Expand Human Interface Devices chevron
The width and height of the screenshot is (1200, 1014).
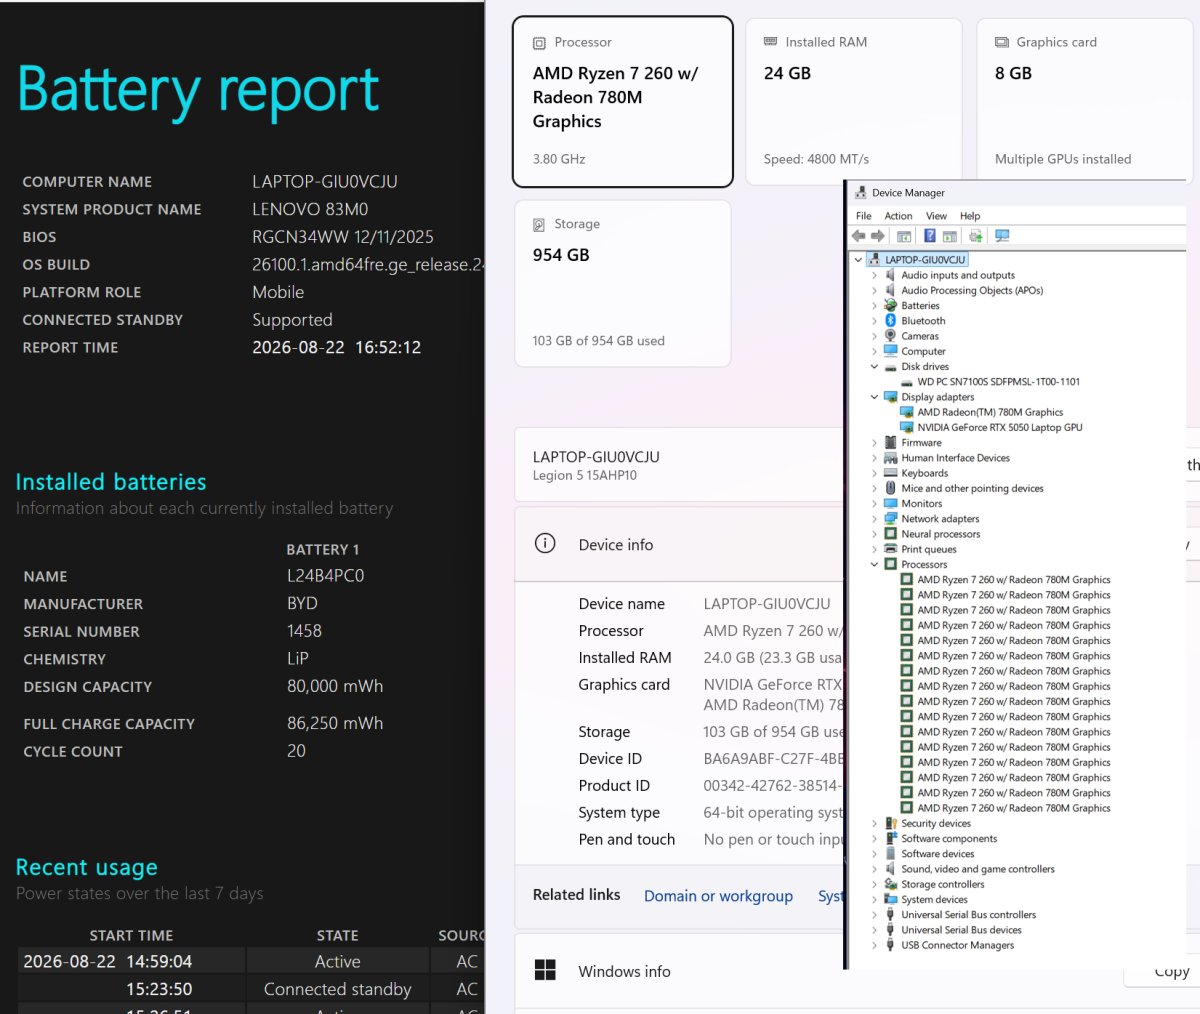874,458
